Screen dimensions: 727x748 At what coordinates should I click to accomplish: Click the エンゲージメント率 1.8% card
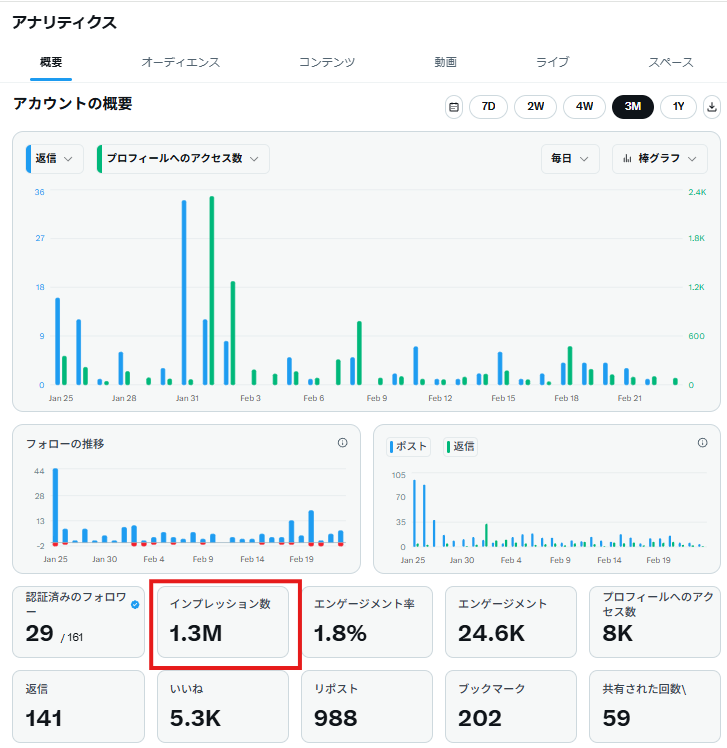tap(367, 622)
